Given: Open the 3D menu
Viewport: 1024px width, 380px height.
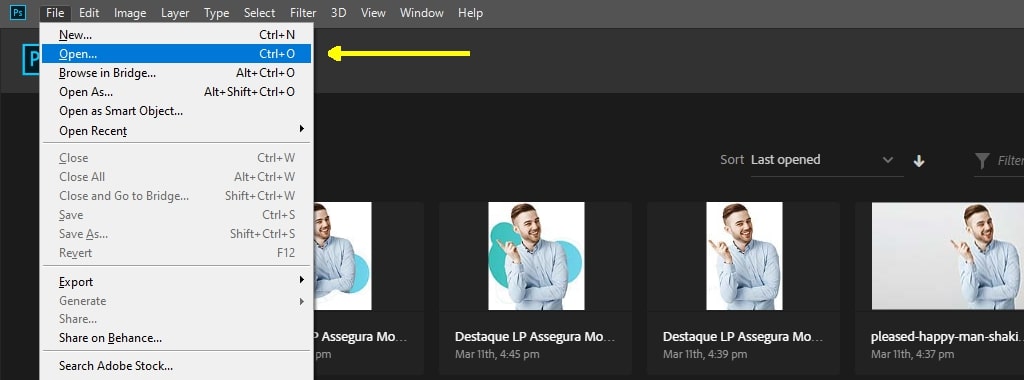Looking at the screenshot, I should [338, 13].
